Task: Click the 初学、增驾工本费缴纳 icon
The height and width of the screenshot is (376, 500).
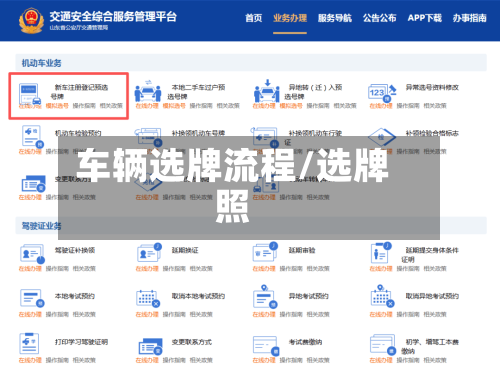Action: point(383,345)
